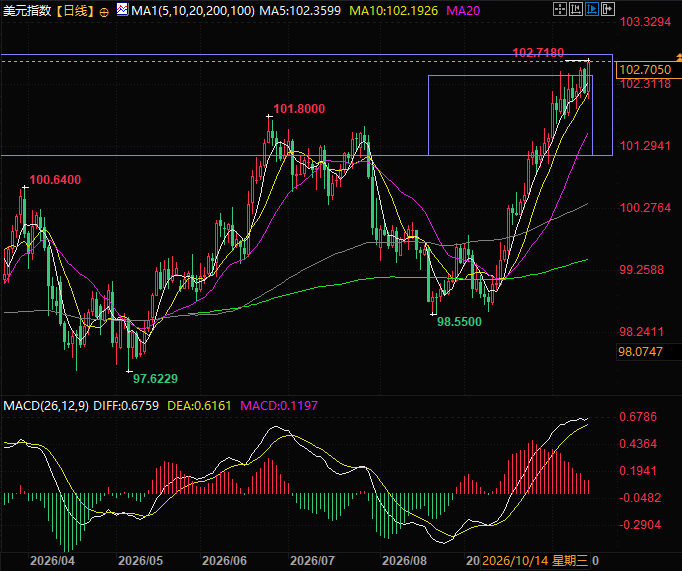Click the magenta MA20 label
Screen dimensions: 682x571
463,10
